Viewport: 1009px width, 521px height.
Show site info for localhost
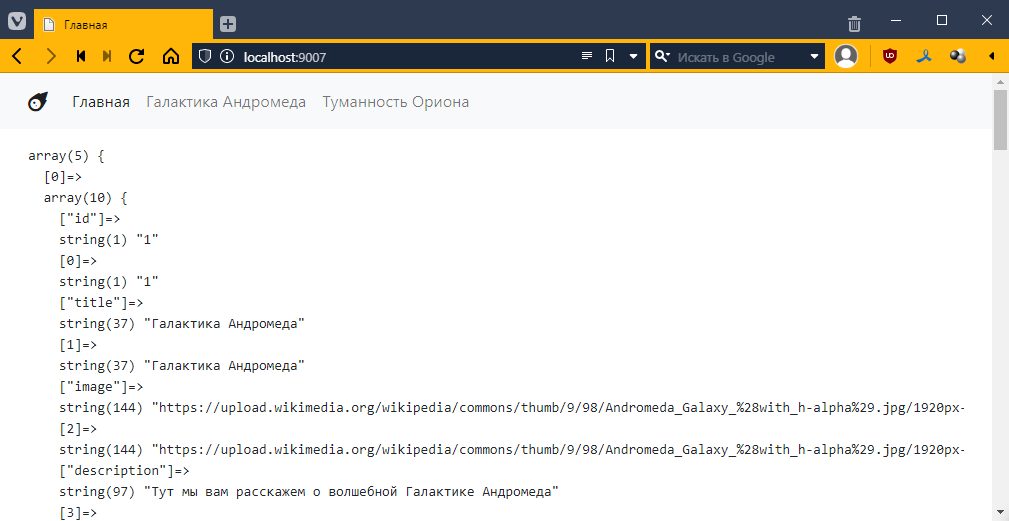click(x=226, y=57)
